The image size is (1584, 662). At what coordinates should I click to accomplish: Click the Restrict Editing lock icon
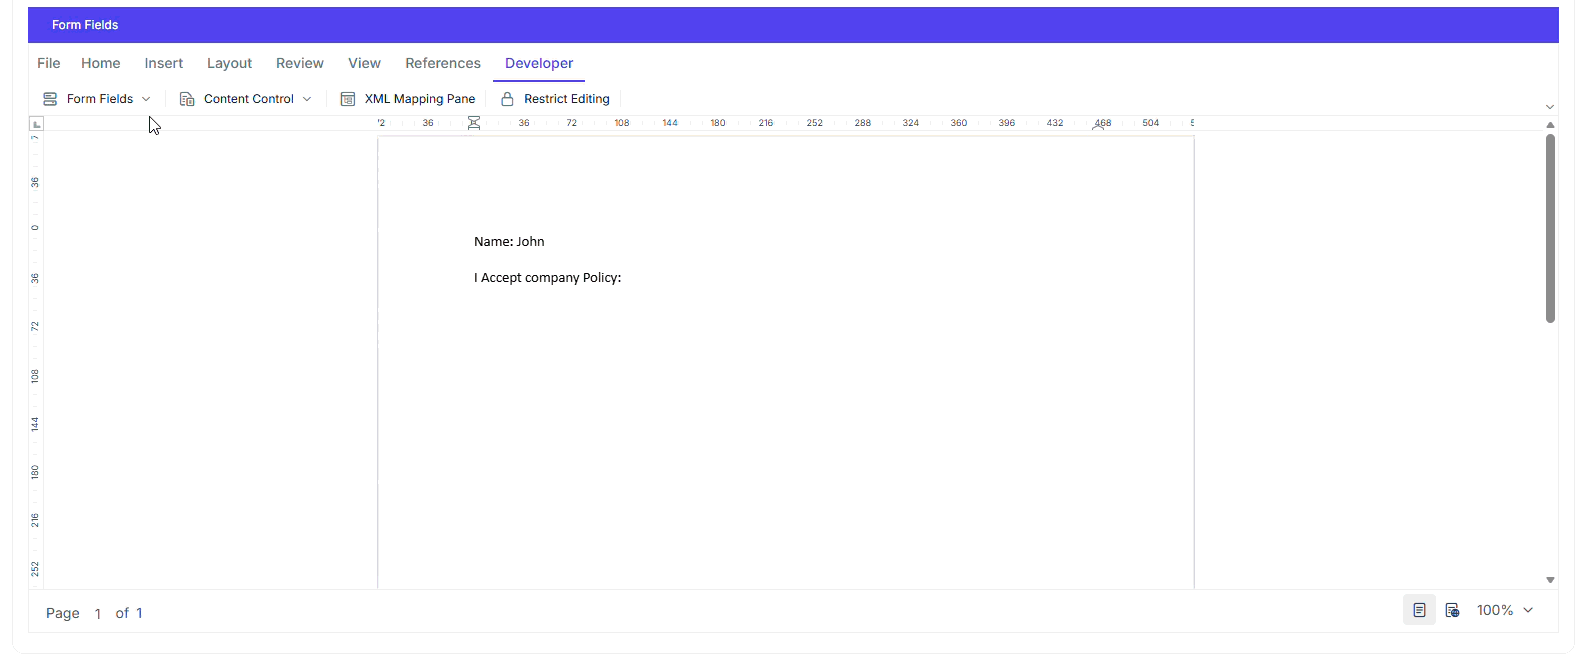tap(507, 99)
